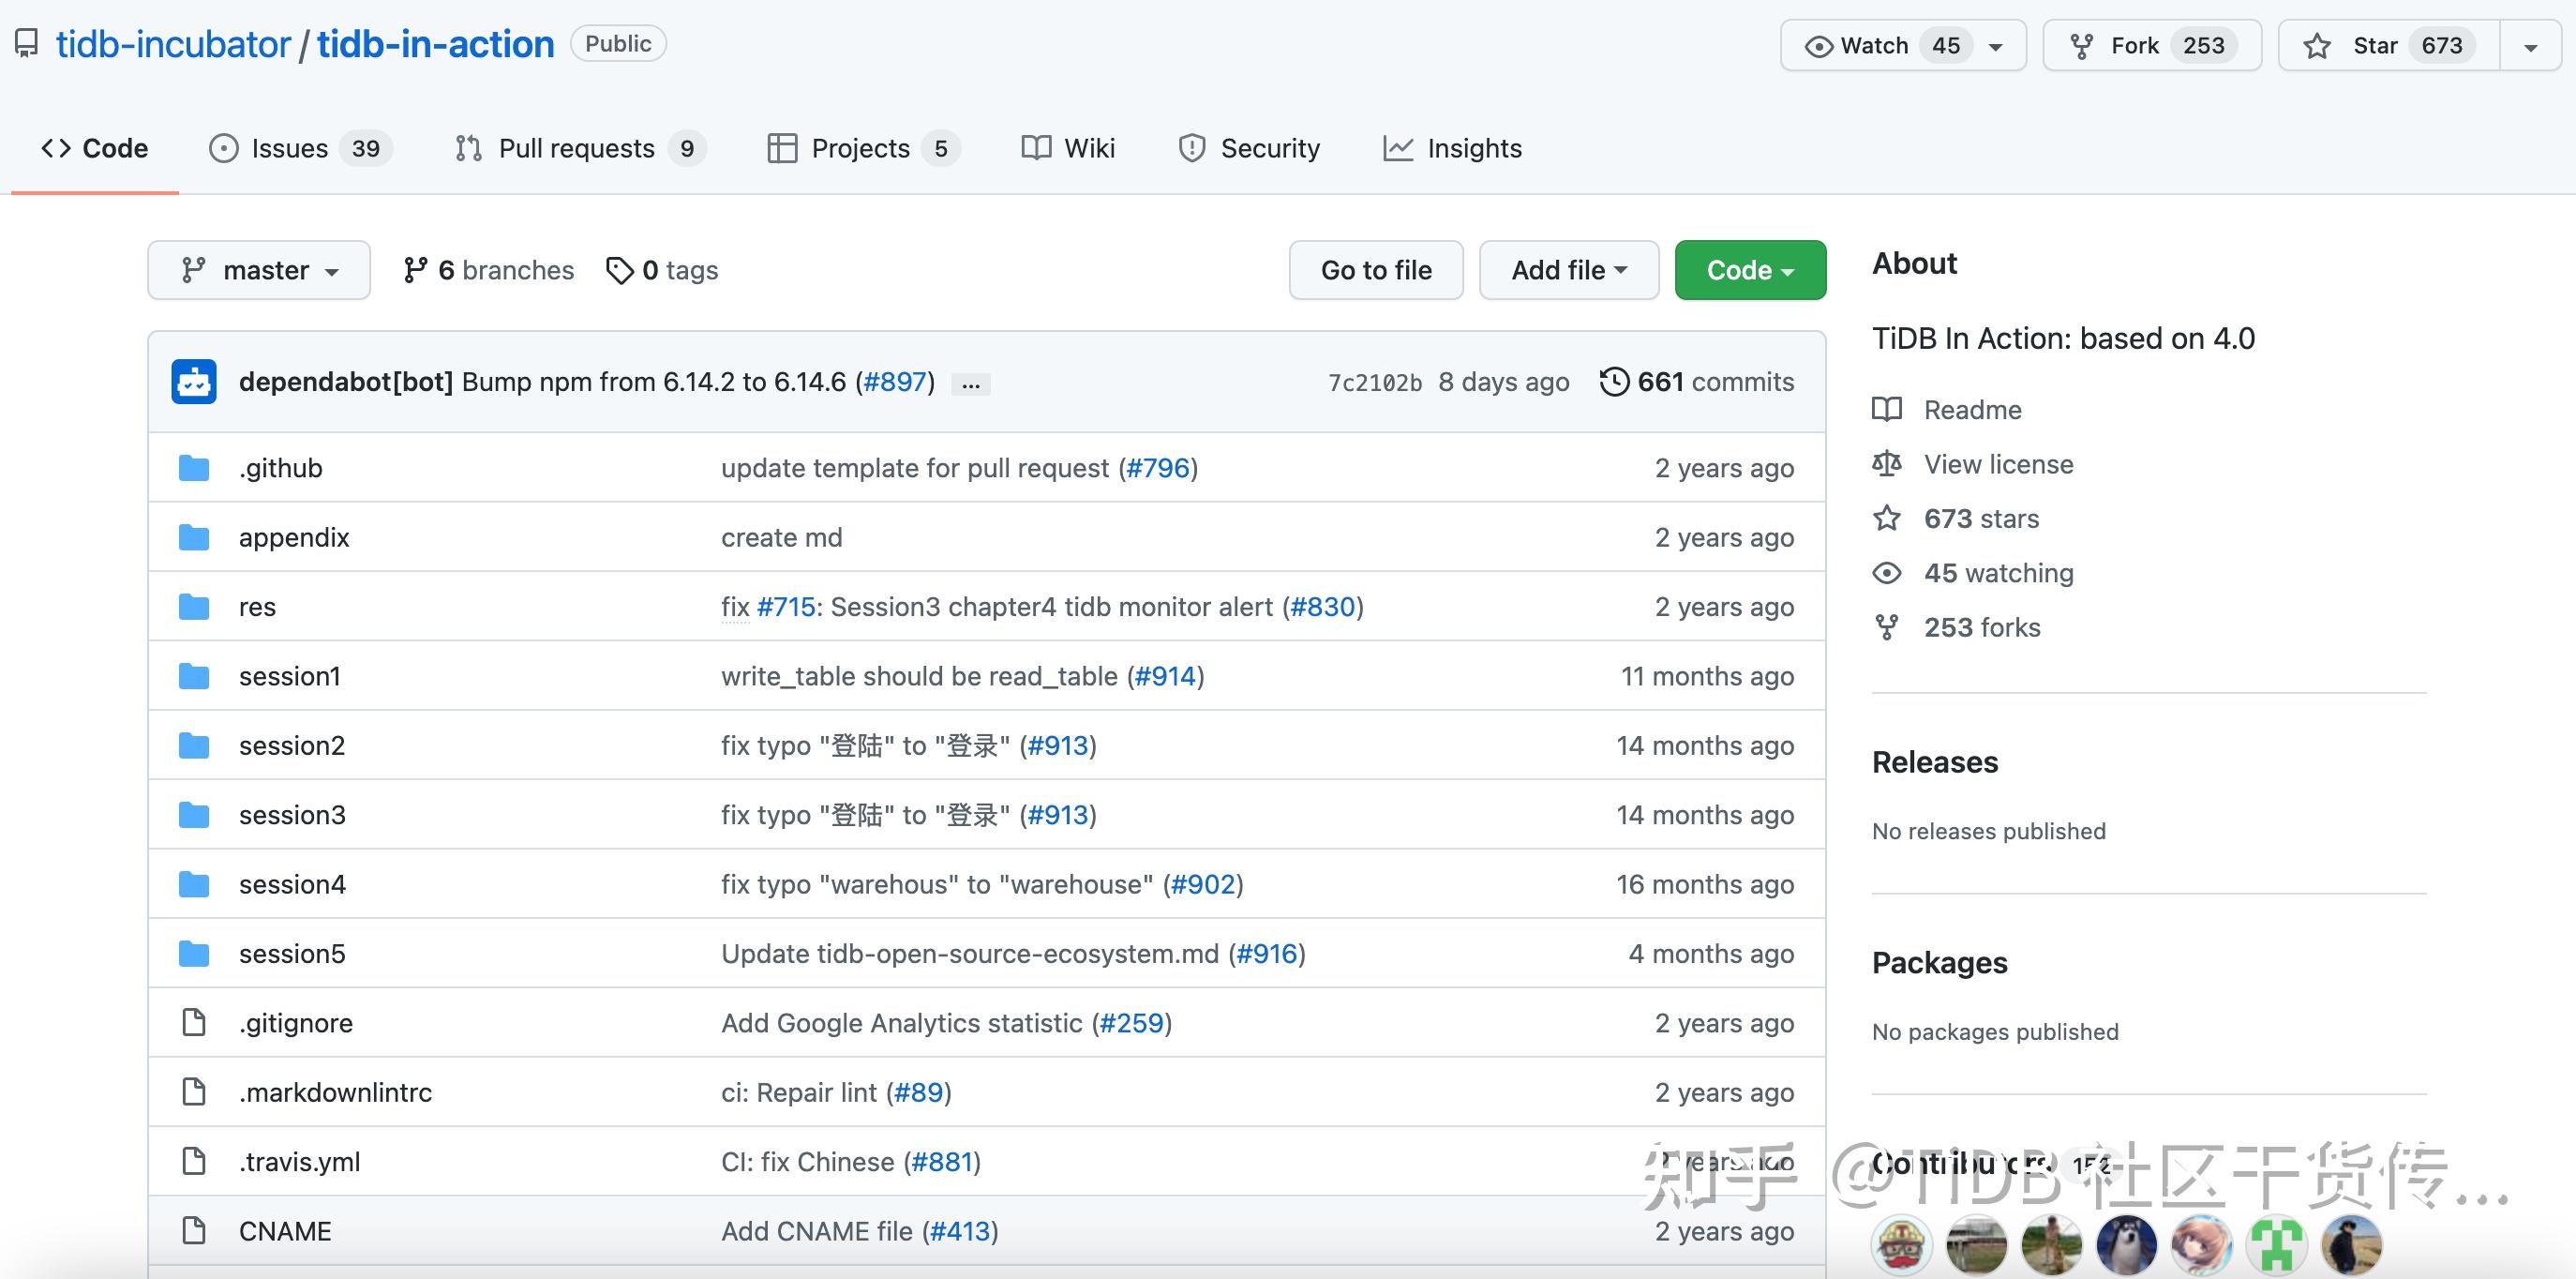
Task: Open pull request #897 link
Action: pos(895,382)
